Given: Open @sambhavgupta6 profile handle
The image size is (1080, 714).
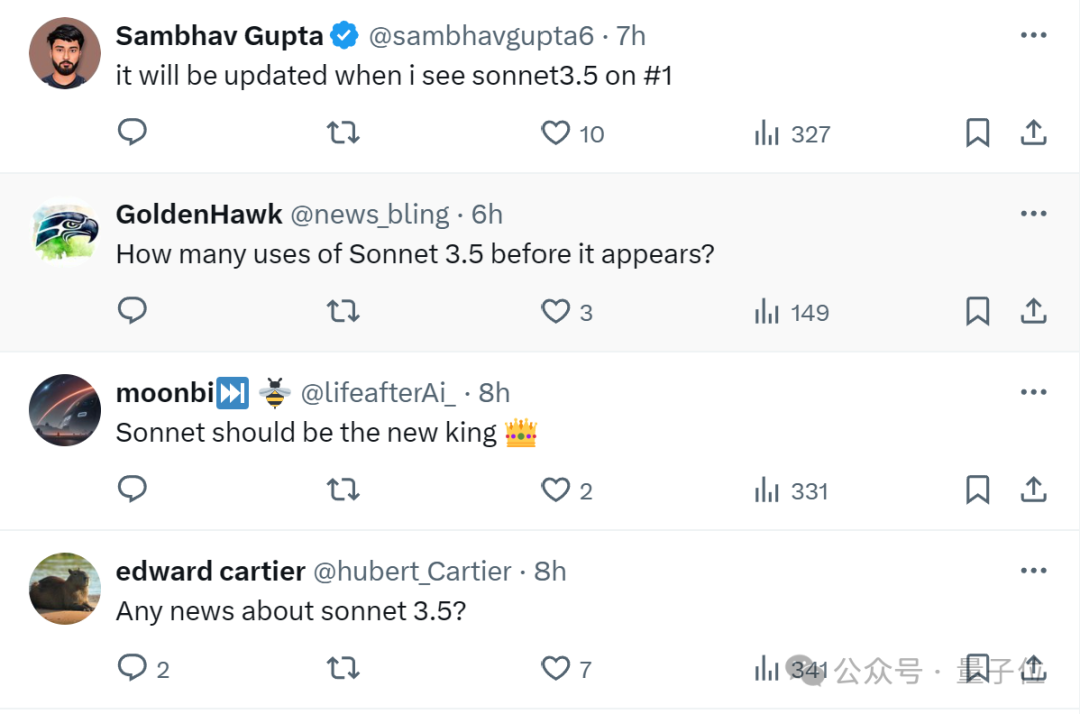Looking at the screenshot, I should (x=481, y=36).
